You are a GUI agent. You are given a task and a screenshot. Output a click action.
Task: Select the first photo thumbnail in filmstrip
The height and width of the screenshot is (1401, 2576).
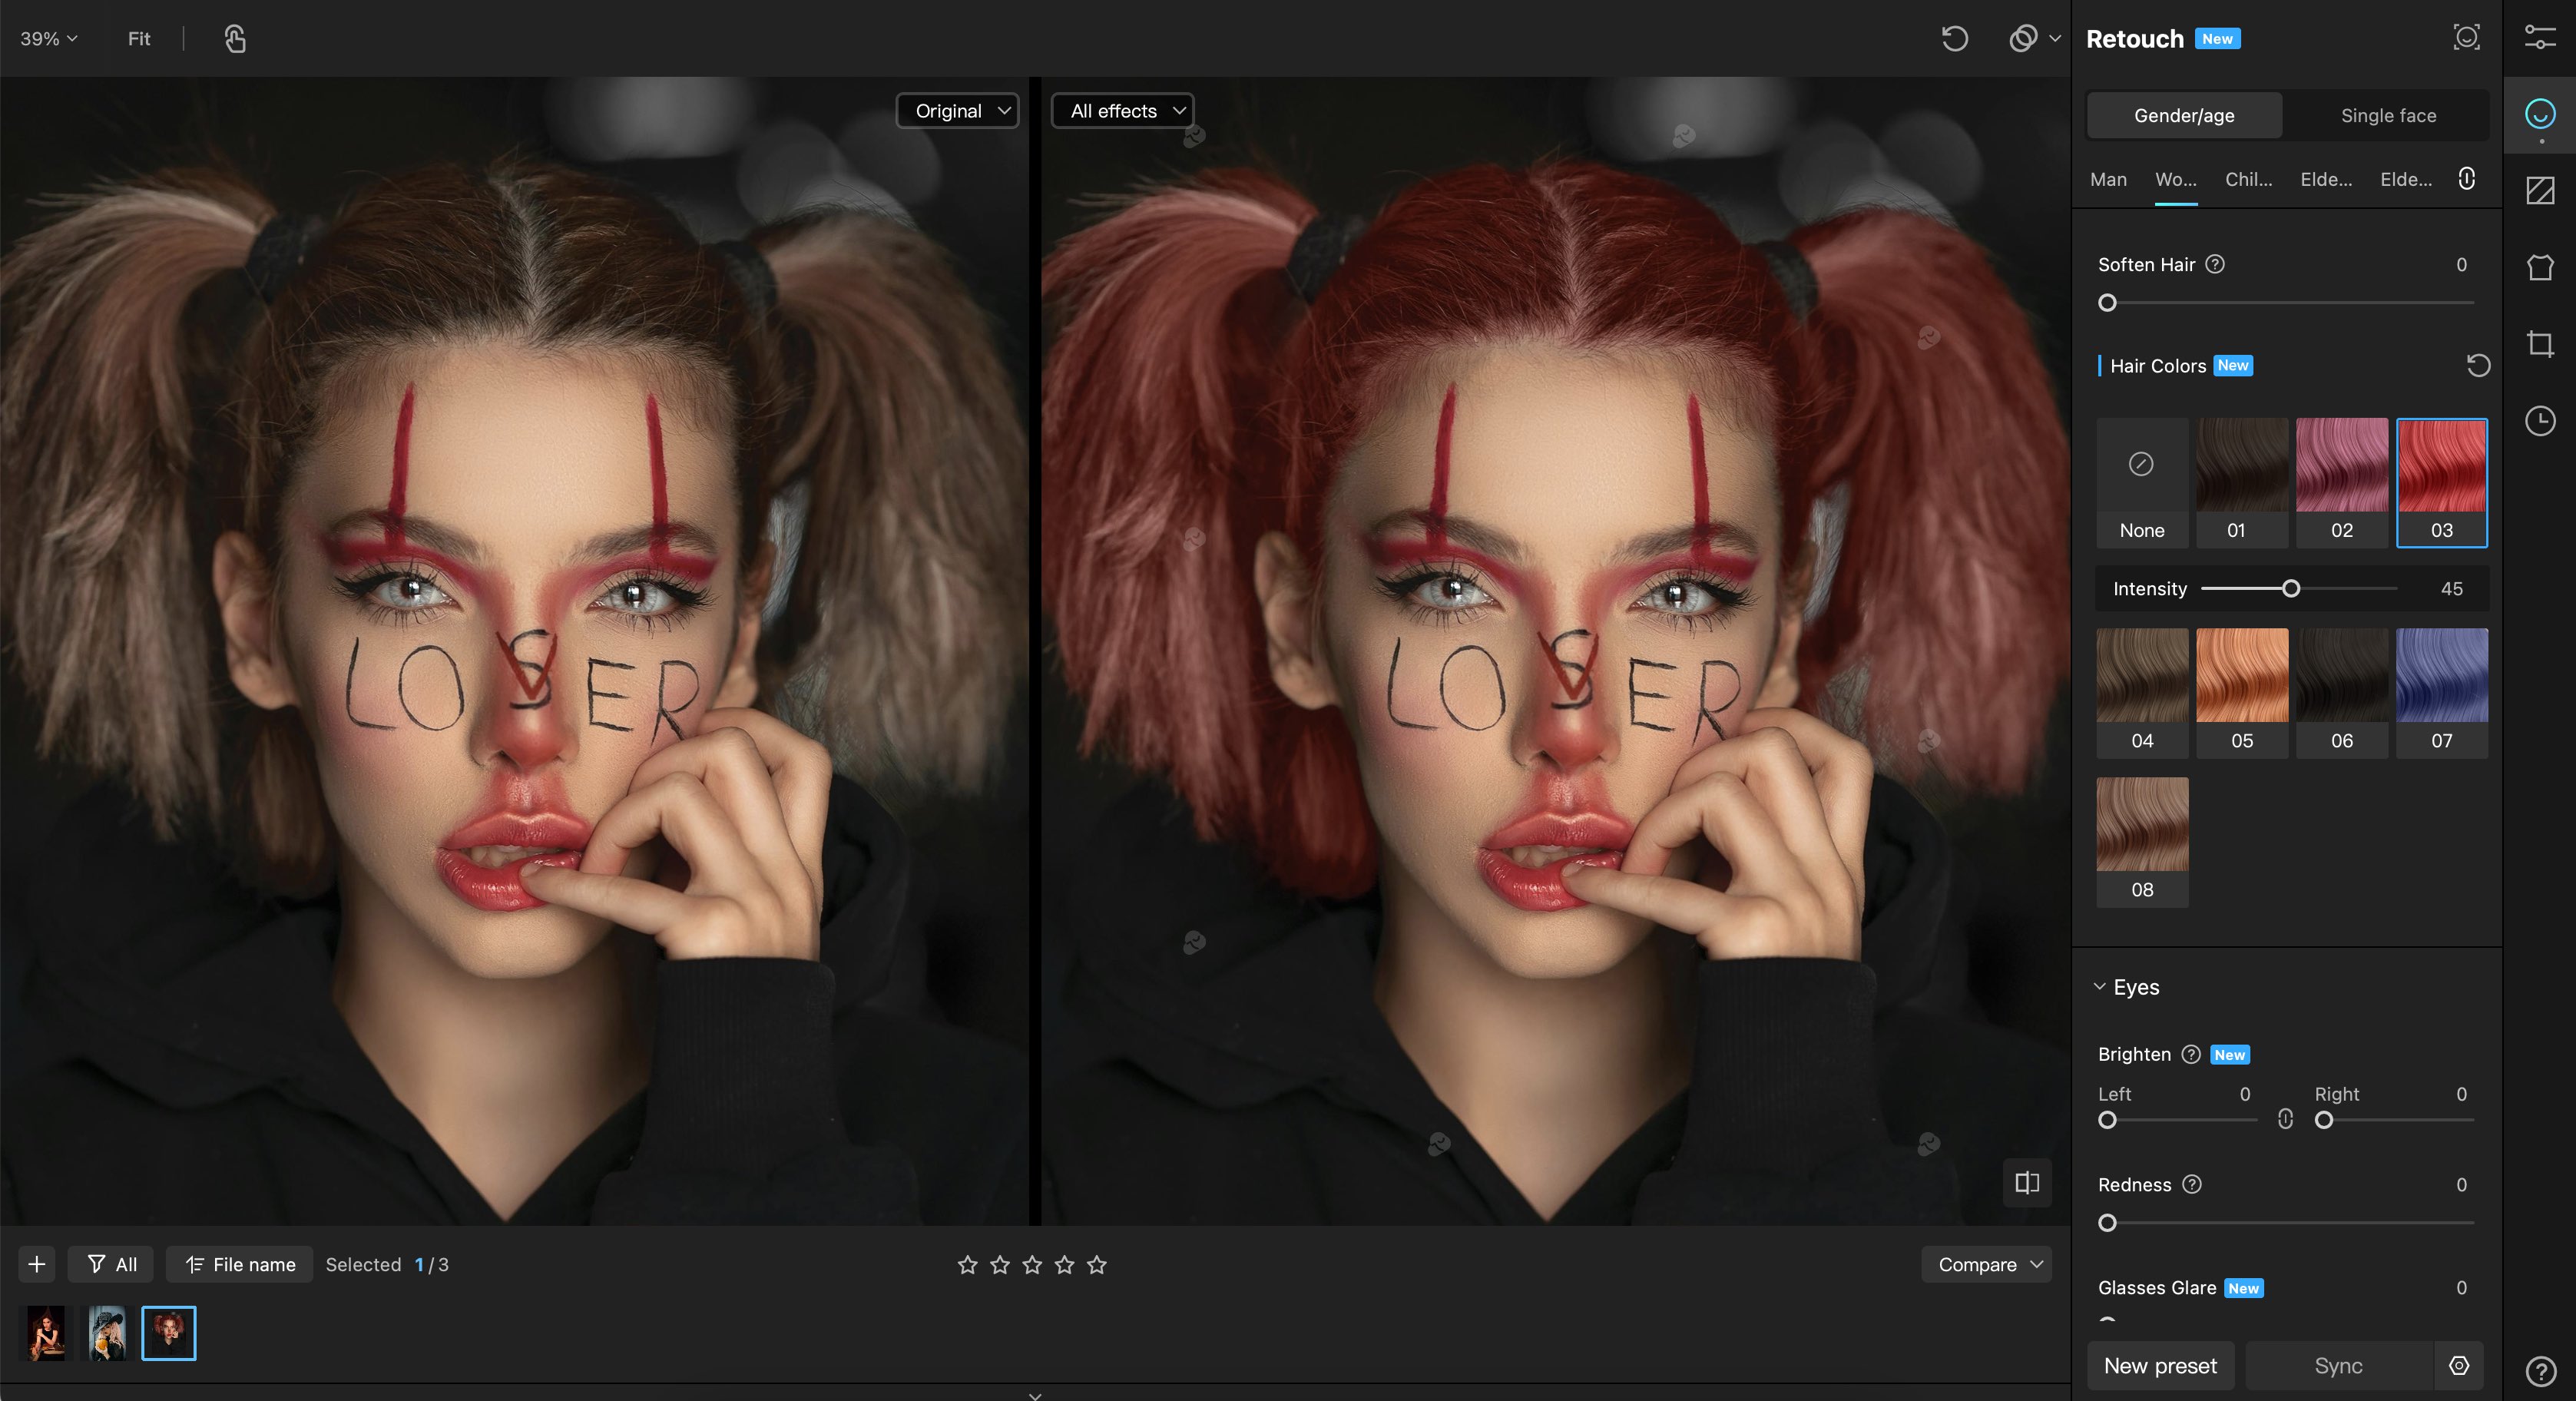46,1333
